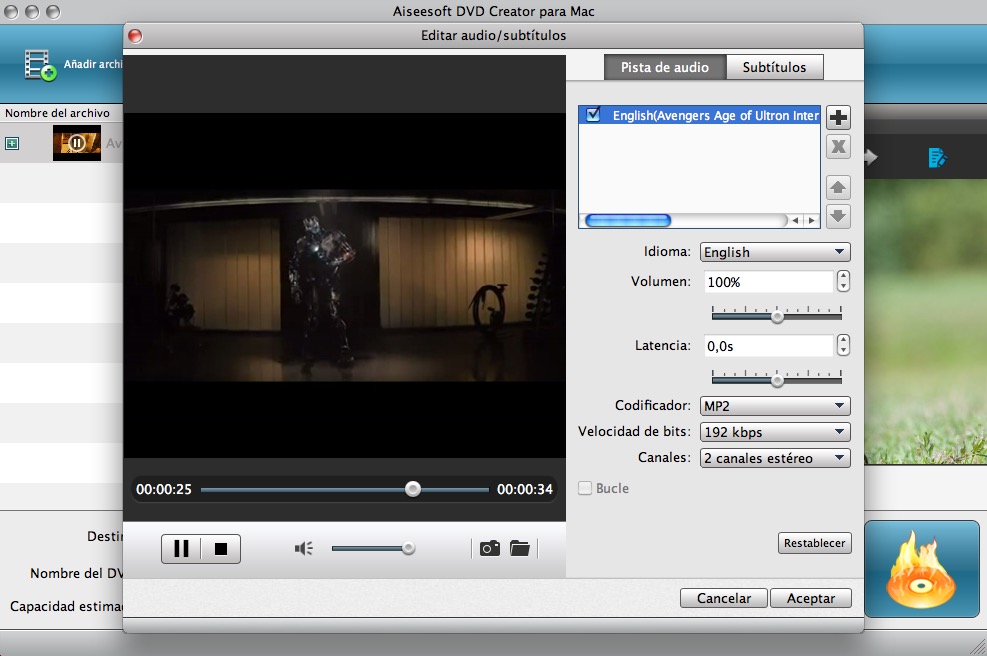Pause the video preview
Viewport: 987px width, 656px height.
pos(181,548)
